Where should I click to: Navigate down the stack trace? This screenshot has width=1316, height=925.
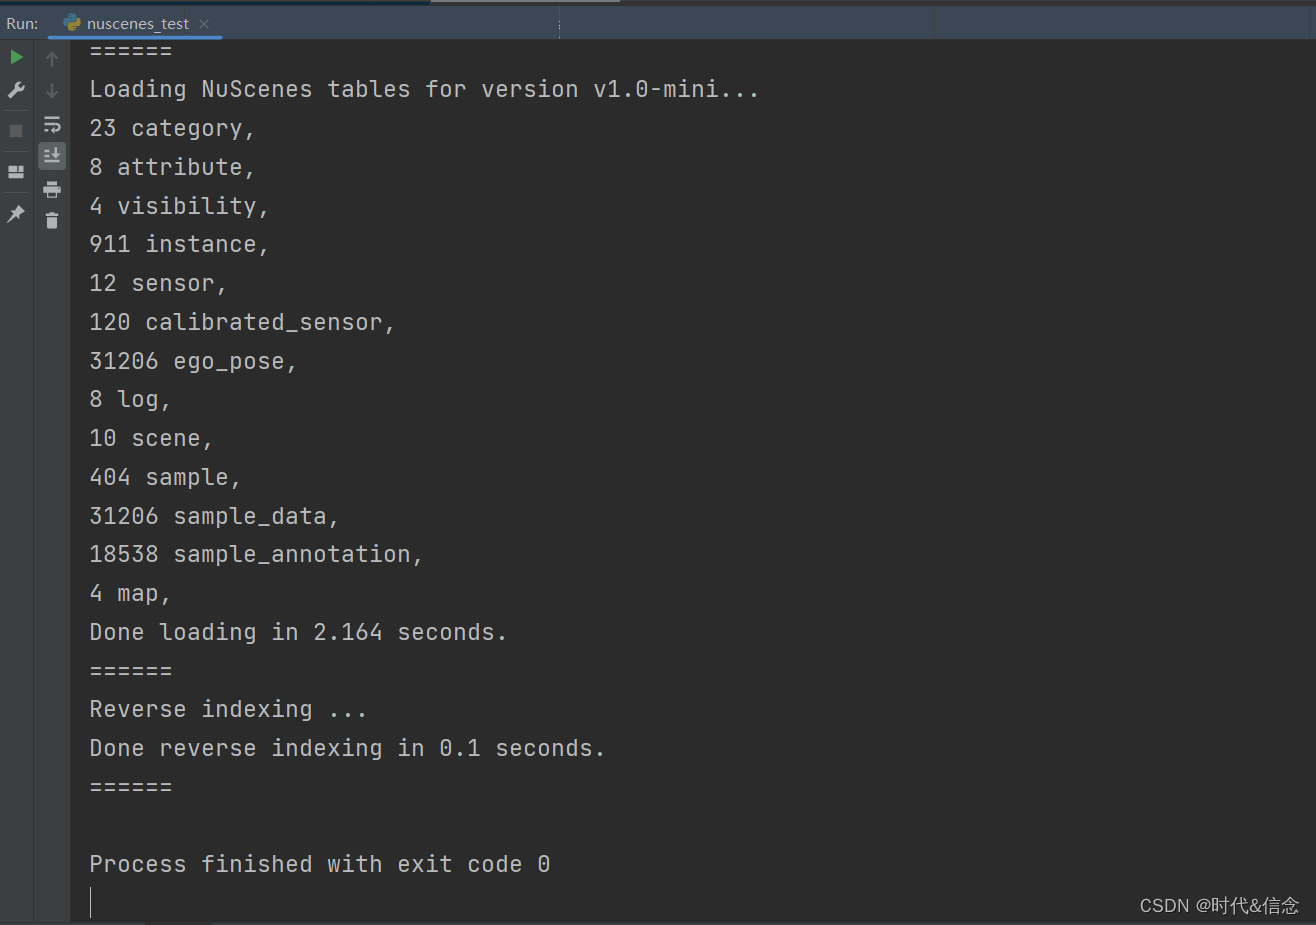51,90
